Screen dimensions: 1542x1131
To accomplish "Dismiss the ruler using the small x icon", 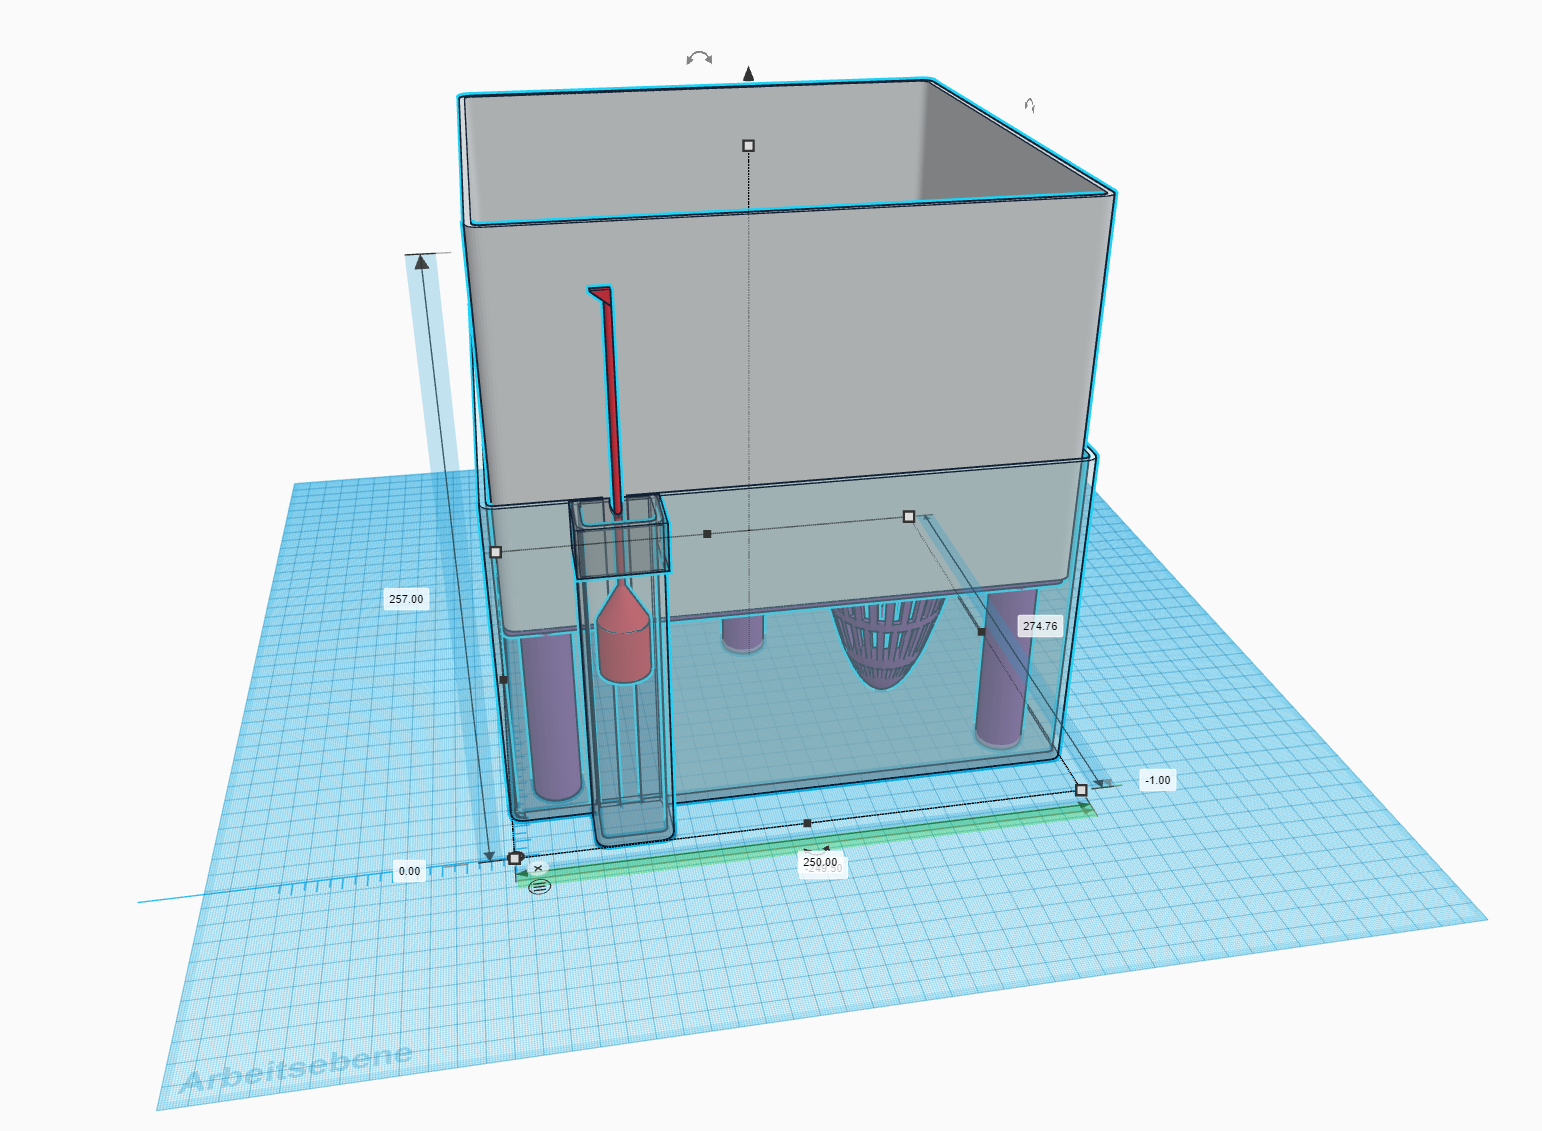I will pos(538,868).
